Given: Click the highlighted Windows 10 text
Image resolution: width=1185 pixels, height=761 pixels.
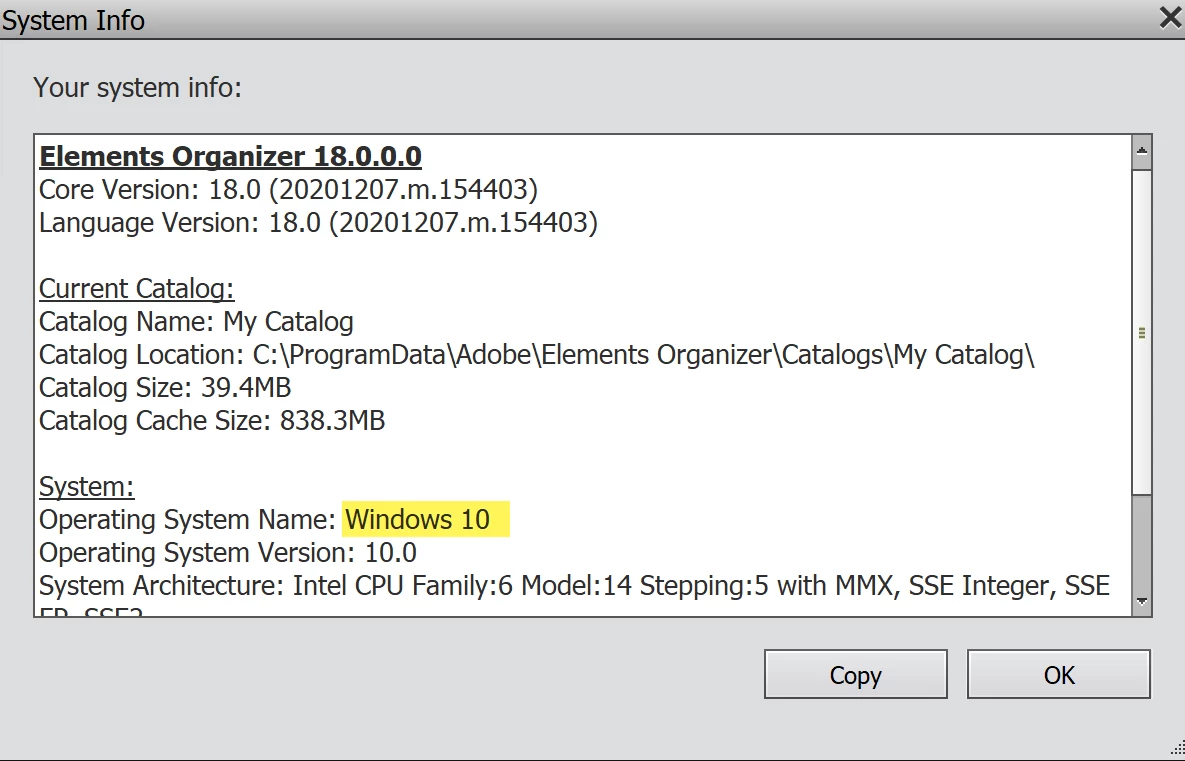Looking at the screenshot, I should [418, 520].
